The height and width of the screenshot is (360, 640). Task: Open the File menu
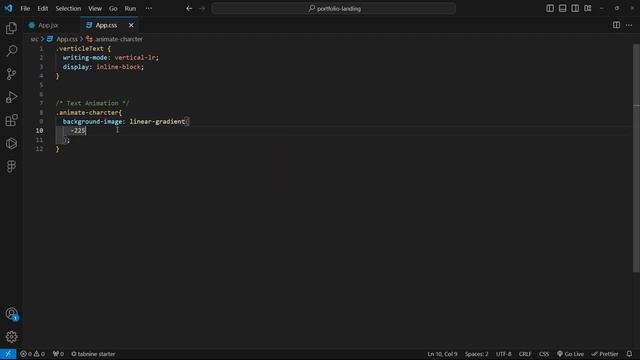click(25, 8)
